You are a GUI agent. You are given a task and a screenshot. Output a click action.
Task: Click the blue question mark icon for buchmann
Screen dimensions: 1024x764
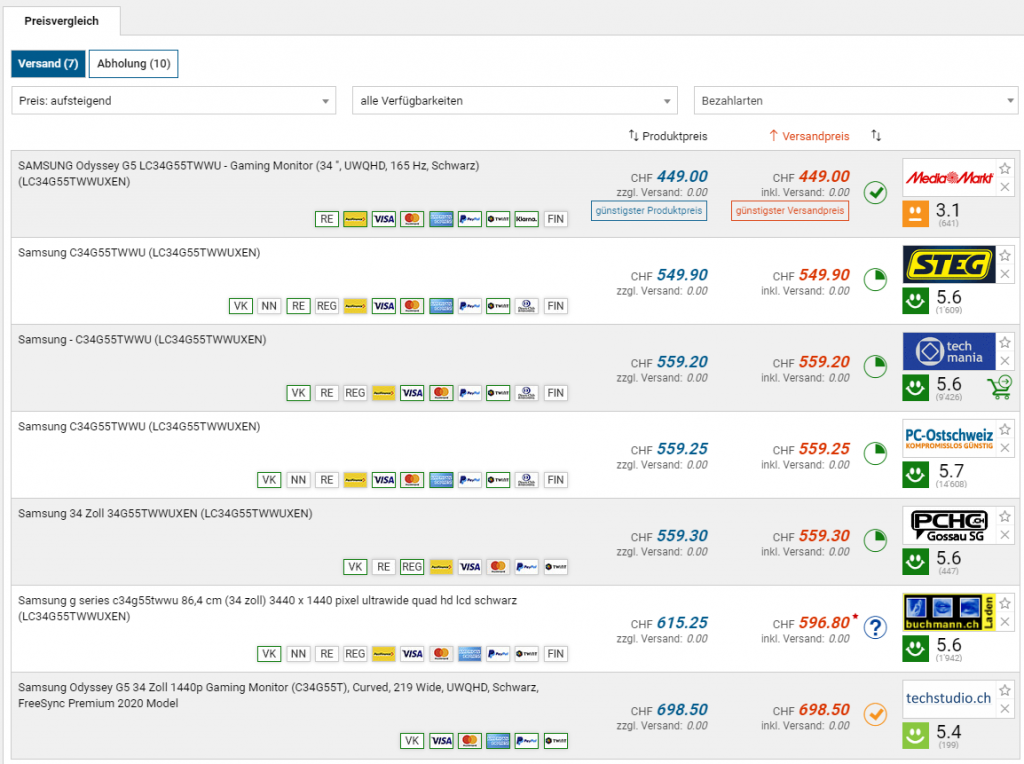tap(875, 627)
